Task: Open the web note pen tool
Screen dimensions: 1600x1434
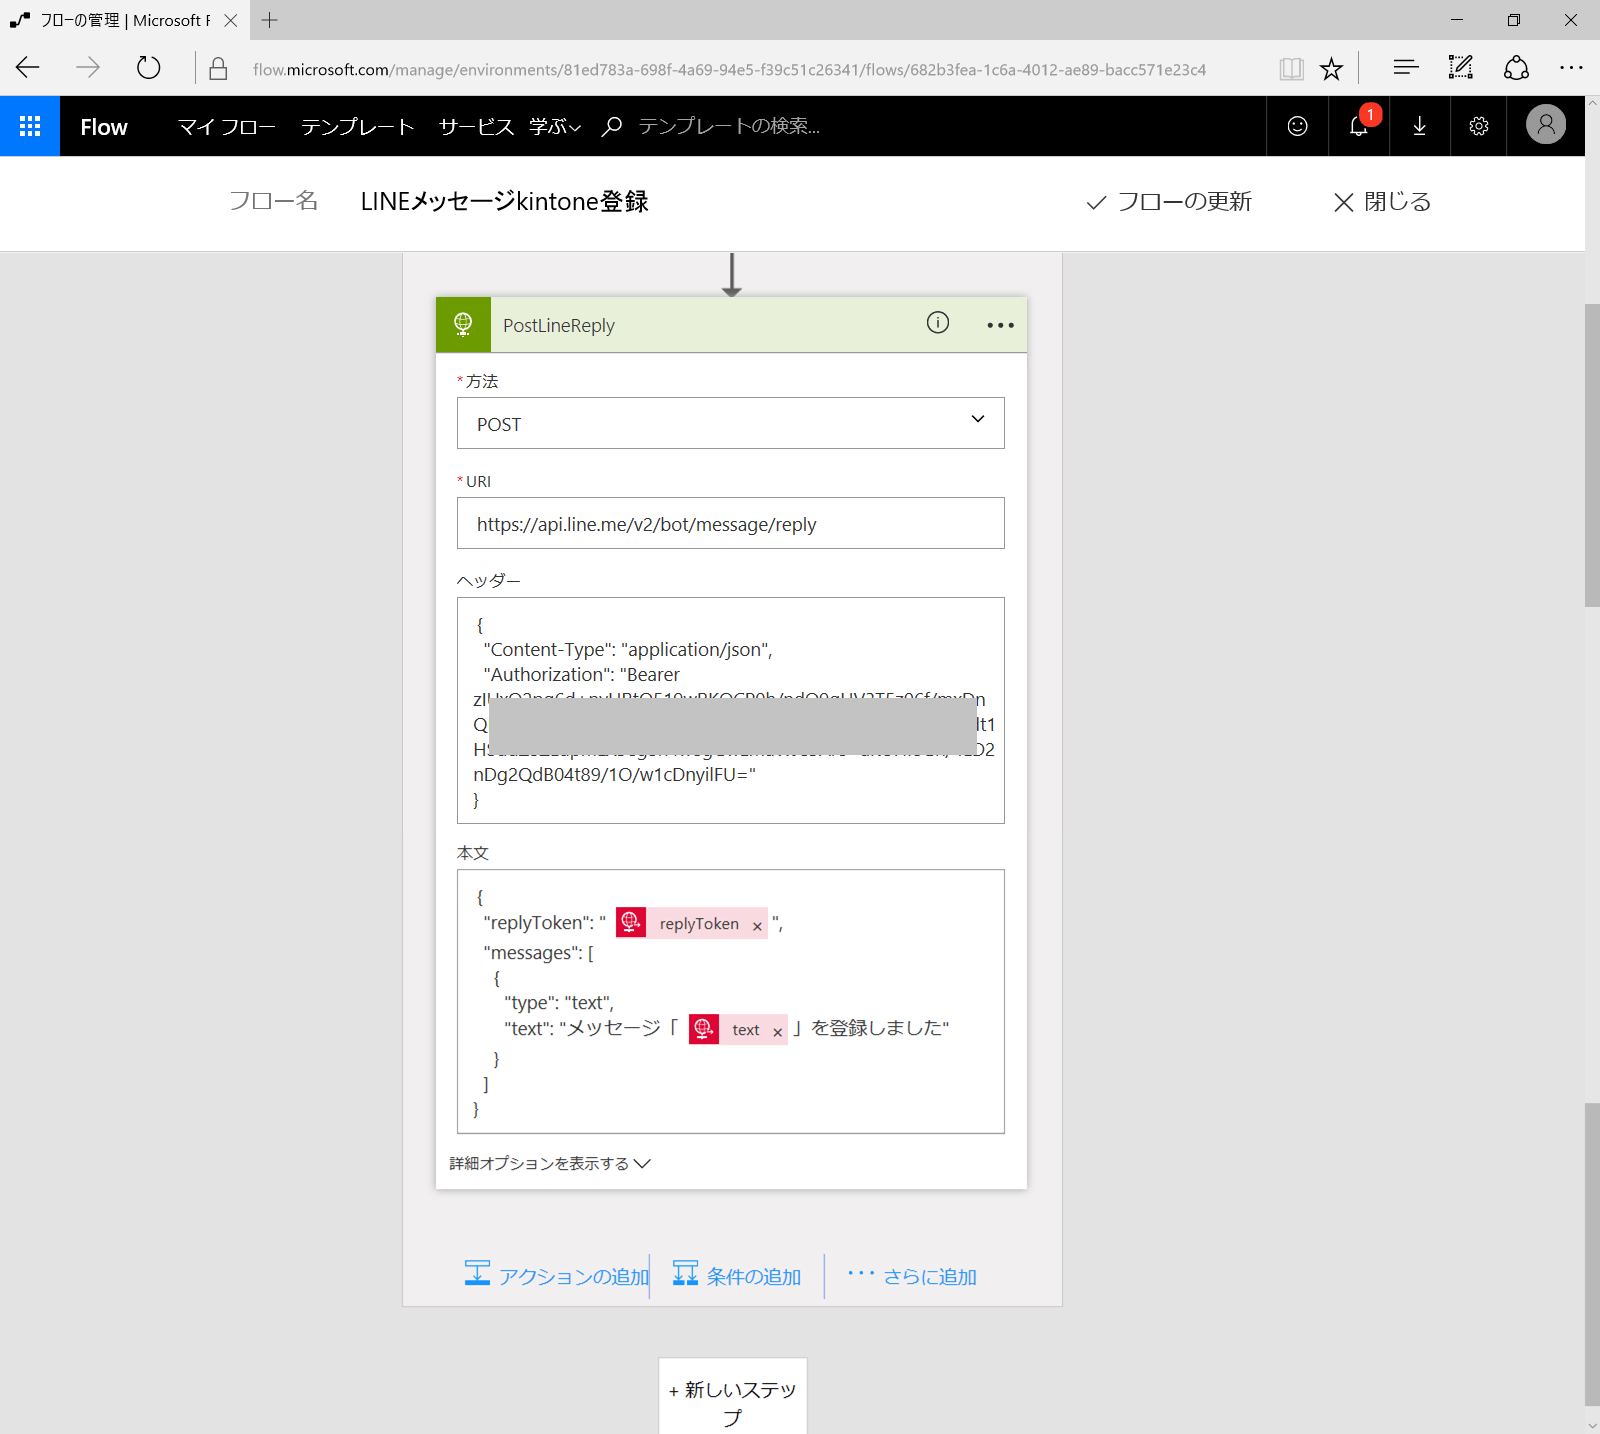Action: tap(1461, 68)
